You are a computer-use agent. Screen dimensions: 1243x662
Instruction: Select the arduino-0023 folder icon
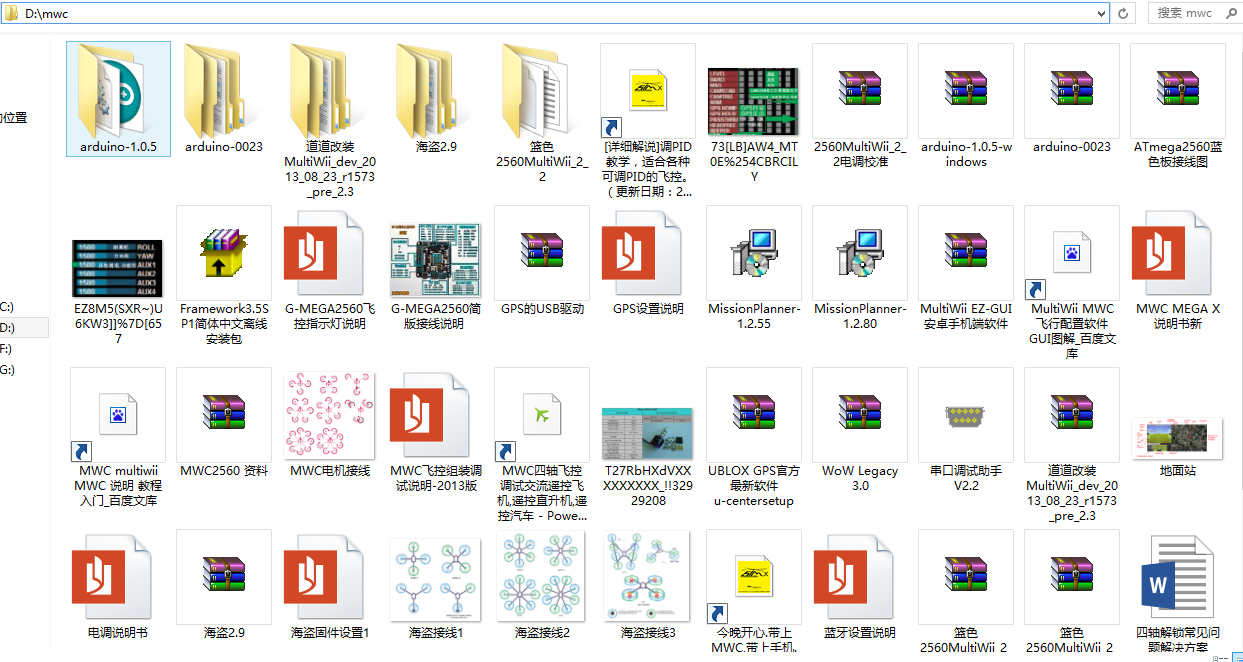tap(224, 91)
